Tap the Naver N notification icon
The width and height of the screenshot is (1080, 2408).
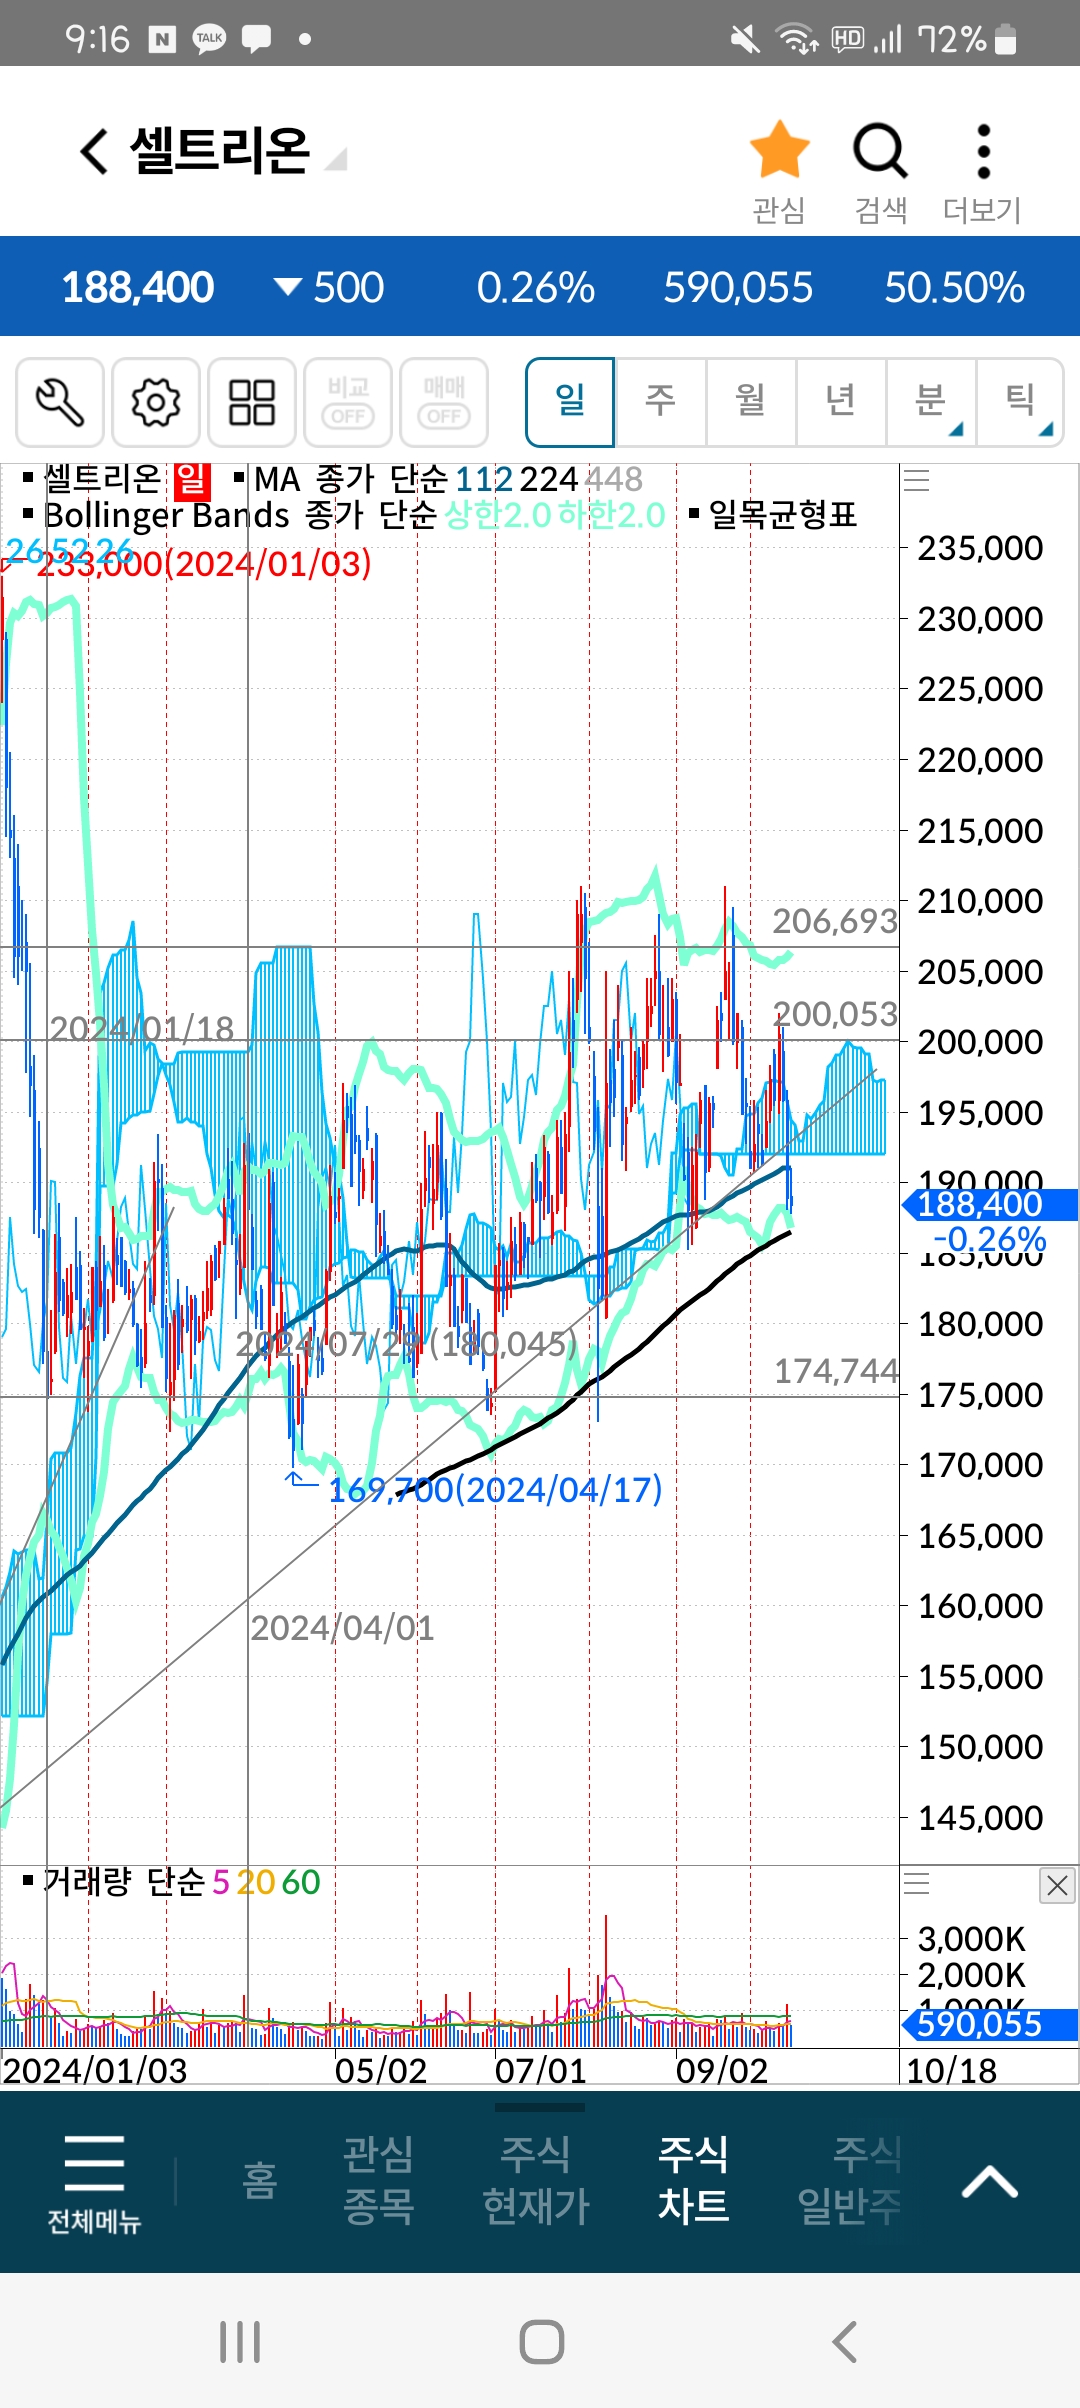(x=162, y=39)
